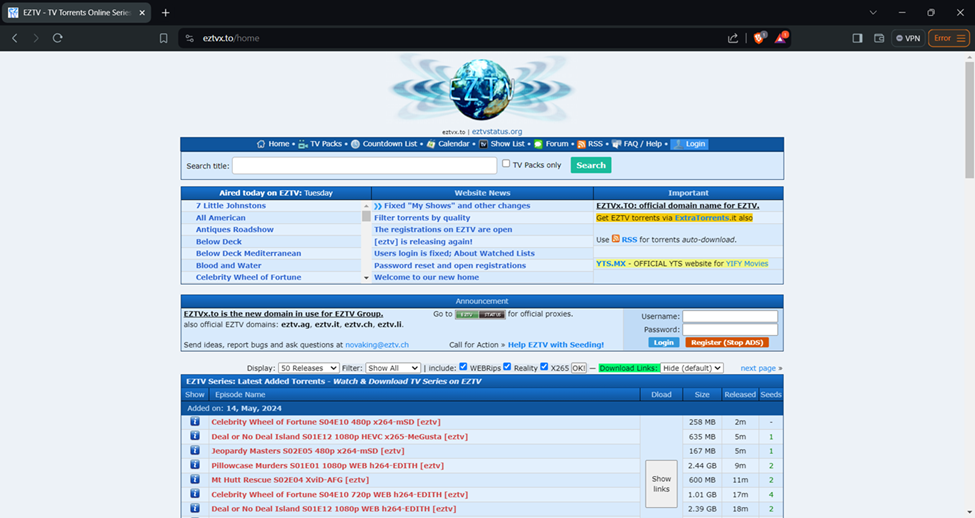
Task: Click page vertical scrollbar thumb
Action: [969, 118]
